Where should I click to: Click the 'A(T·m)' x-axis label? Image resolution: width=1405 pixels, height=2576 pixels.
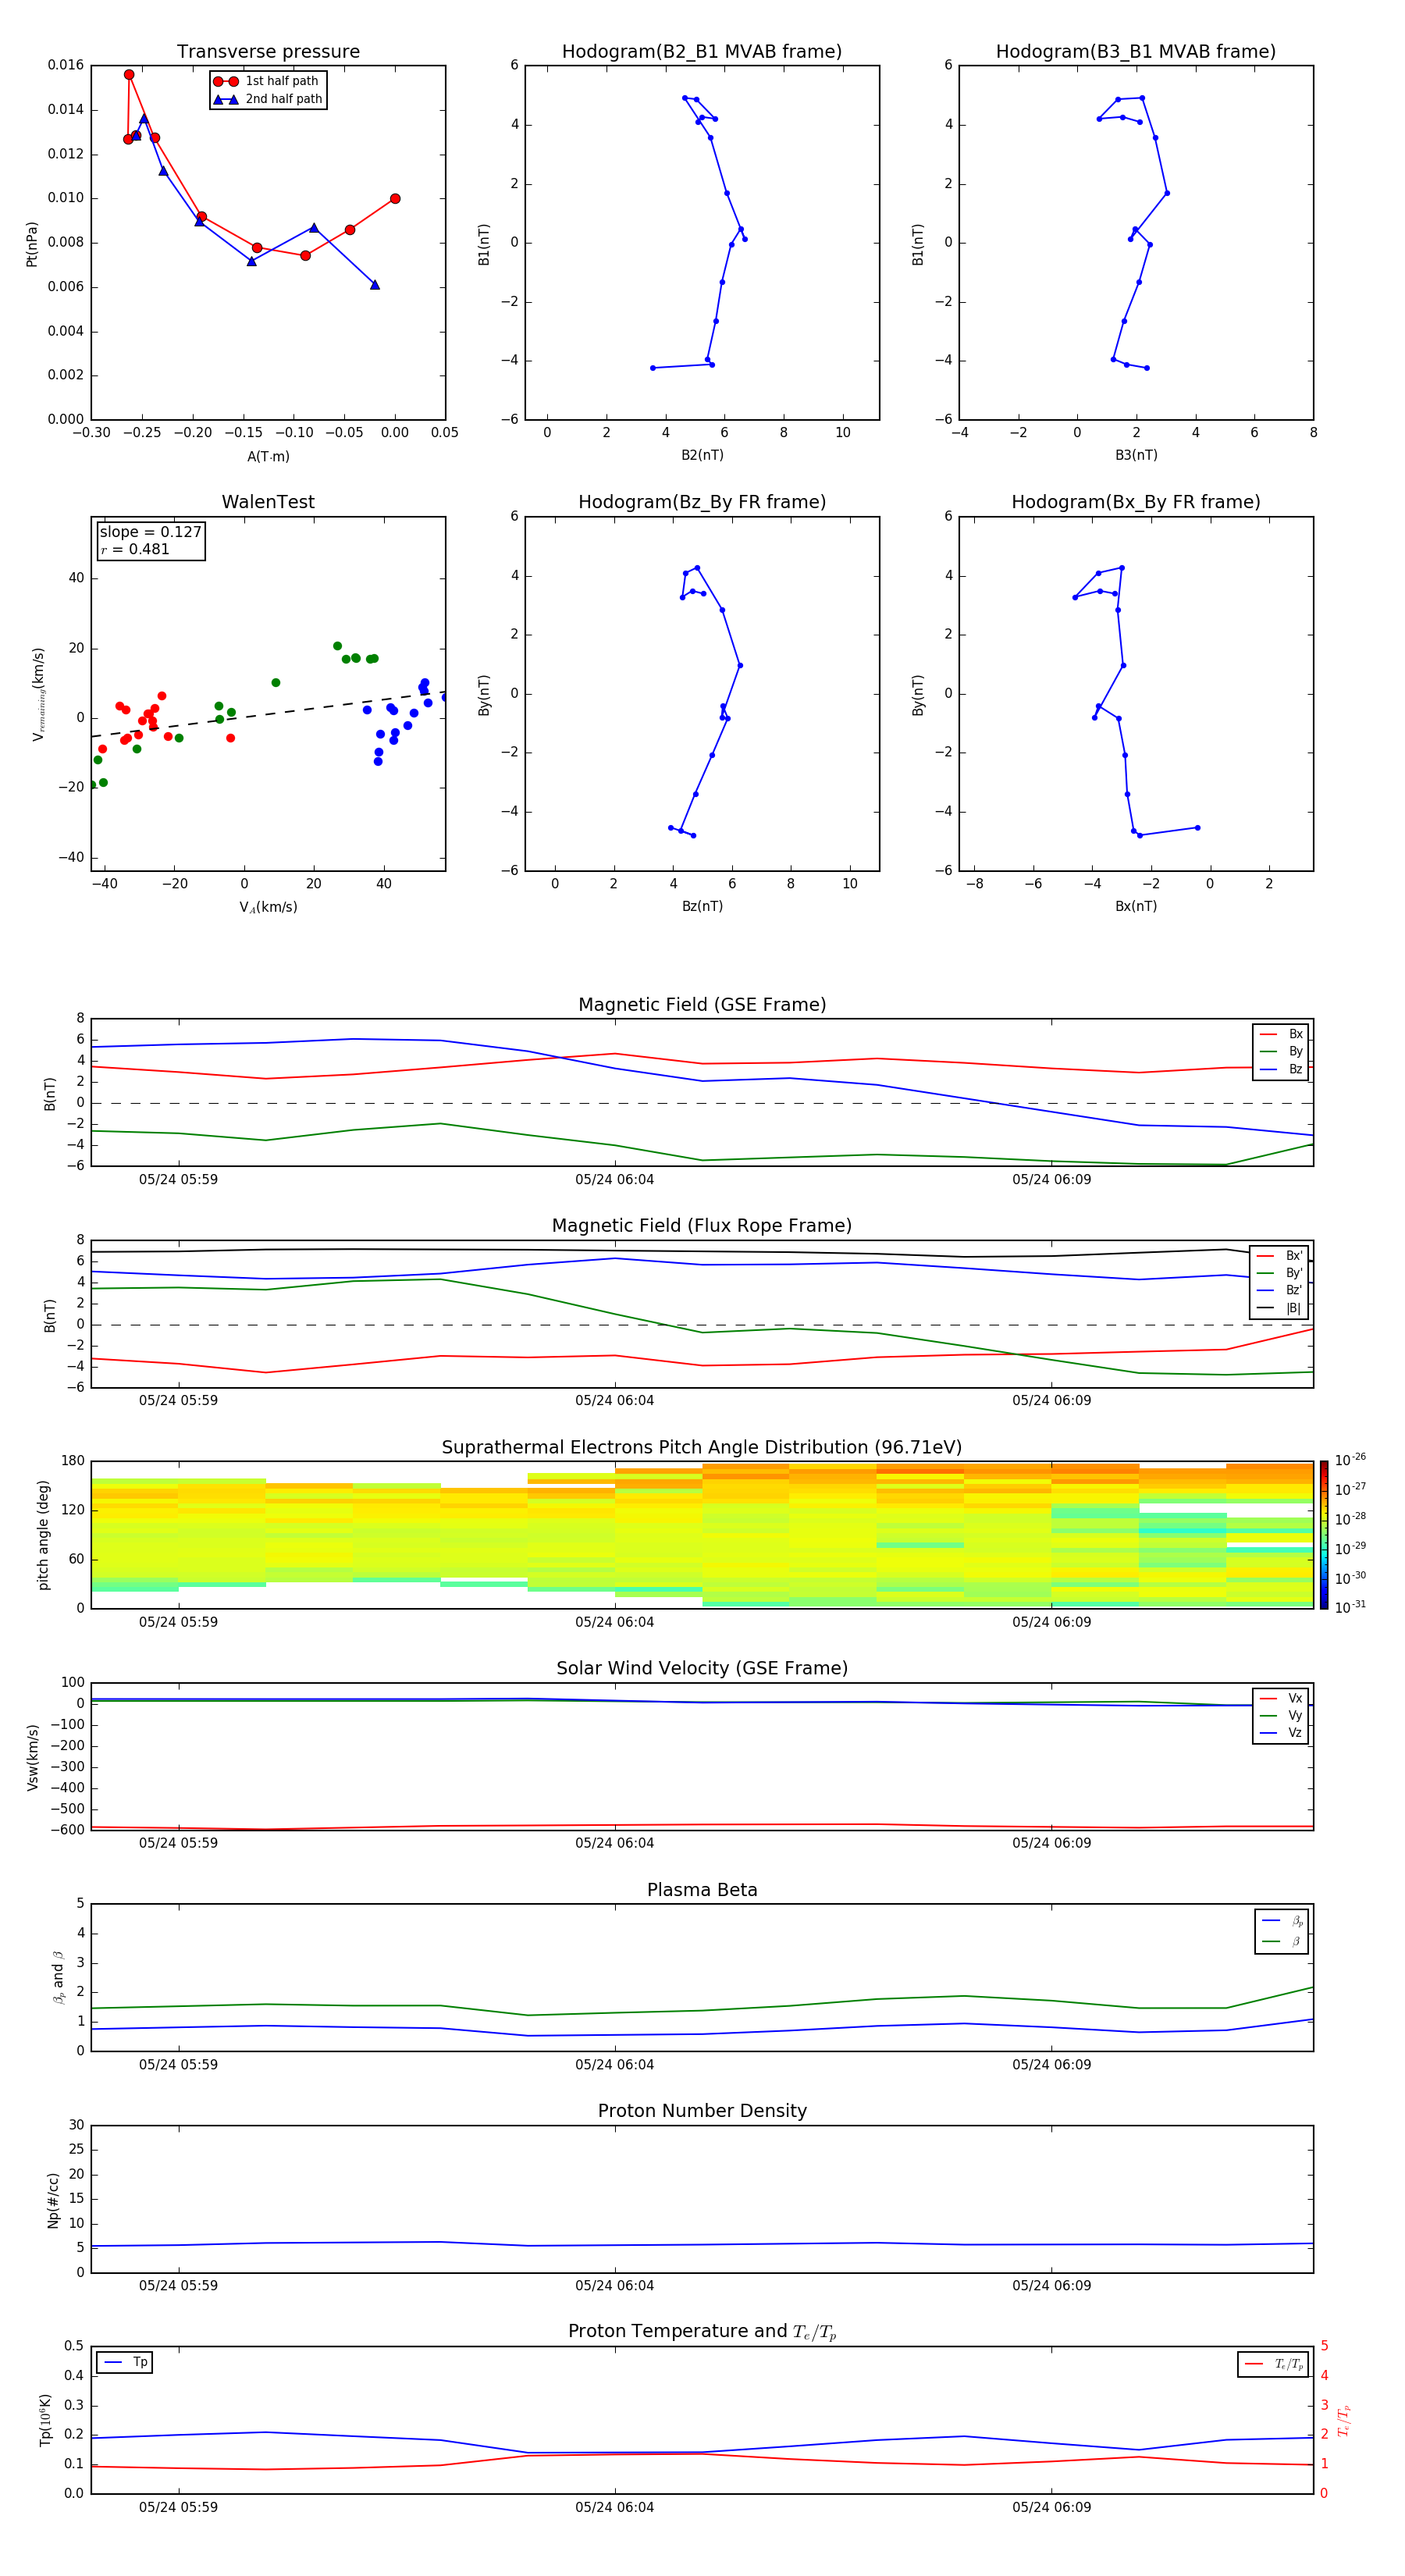coord(268,456)
